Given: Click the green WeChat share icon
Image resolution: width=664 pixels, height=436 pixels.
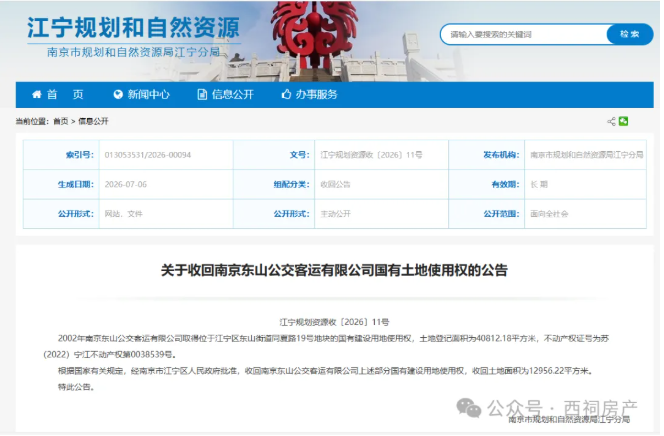Looking at the screenshot, I should pyautogui.click(x=623, y=121).
